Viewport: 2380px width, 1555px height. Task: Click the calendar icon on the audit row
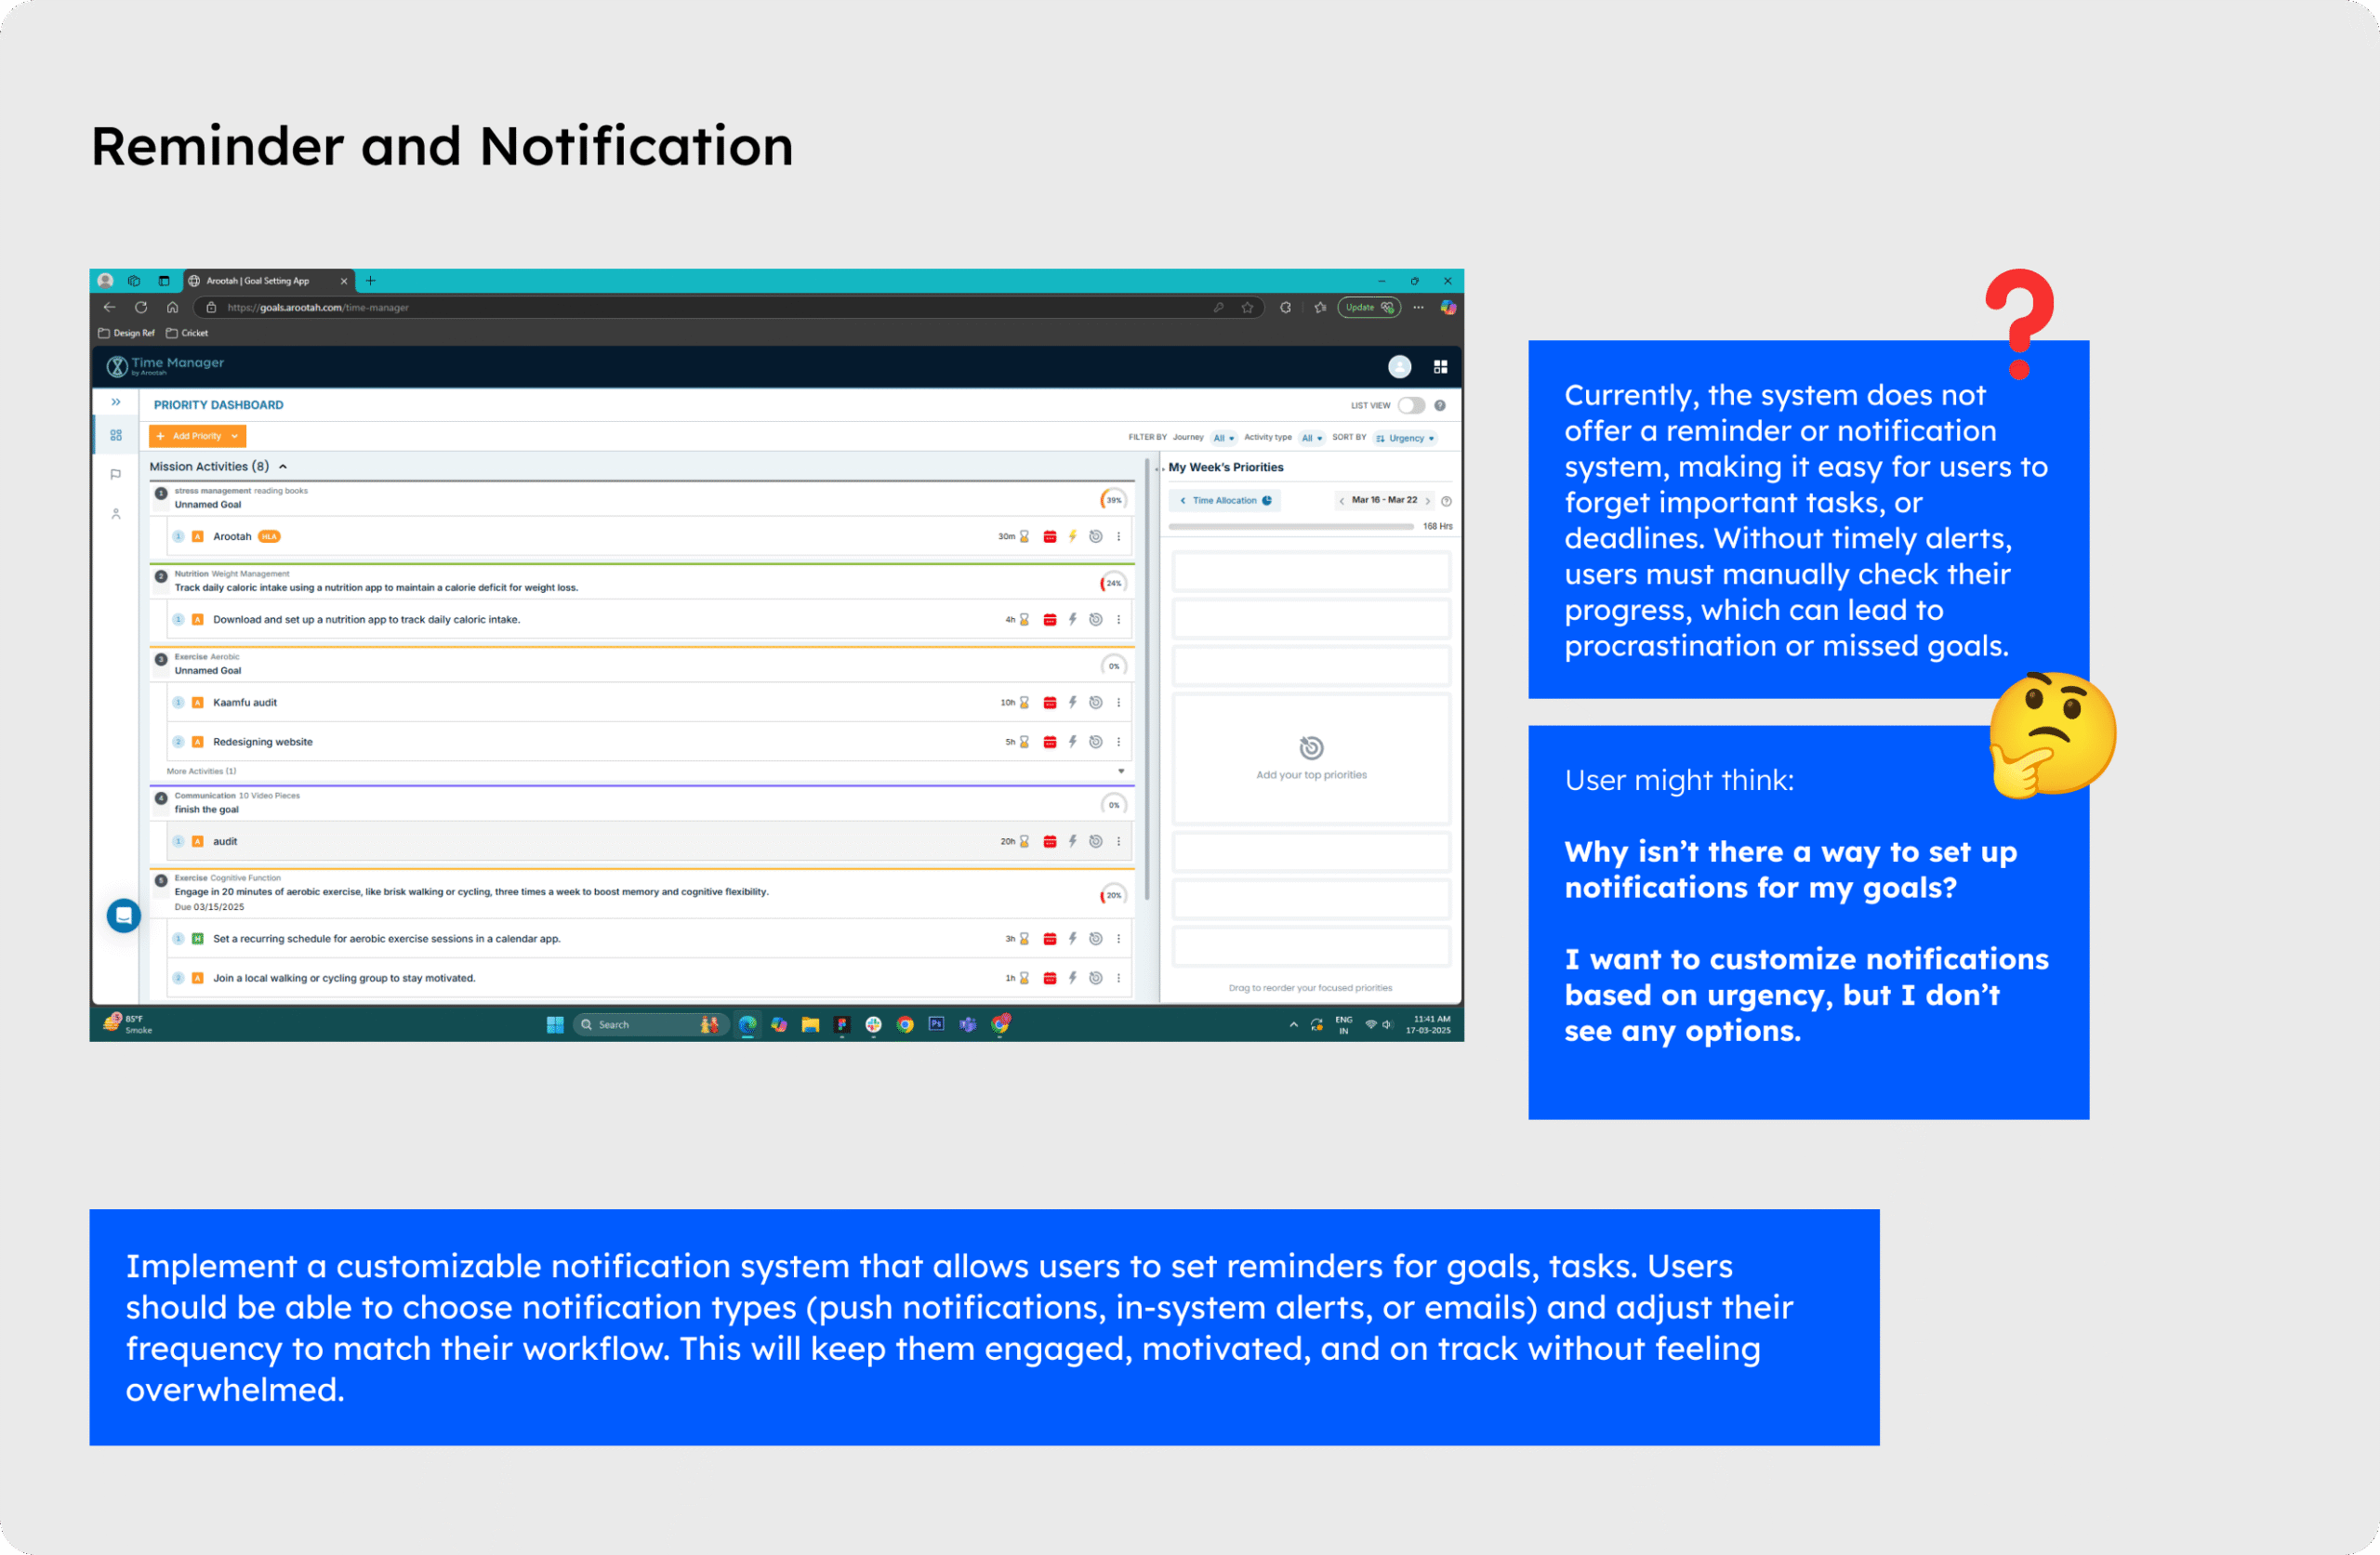[x=1050, y=842]
